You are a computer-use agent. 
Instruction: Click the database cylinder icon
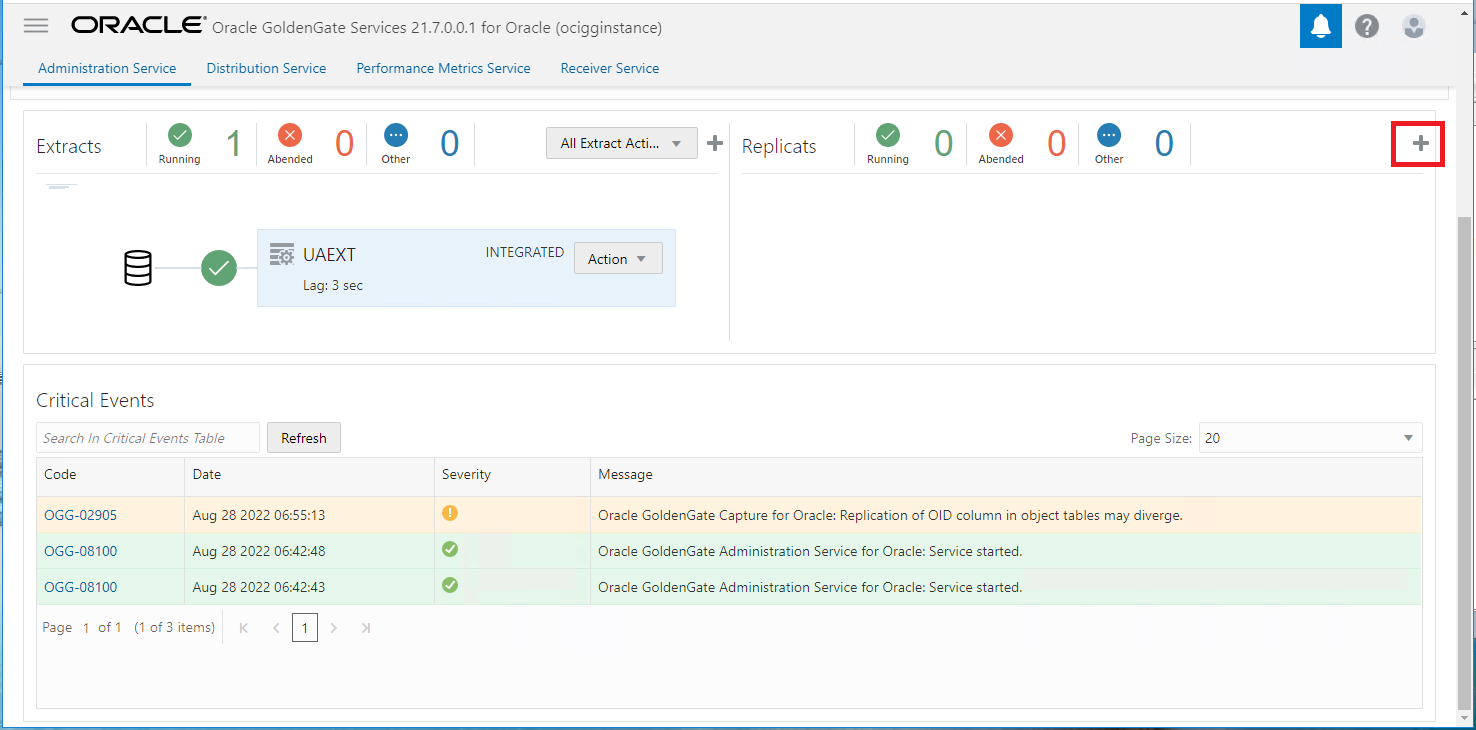[138, 268]
